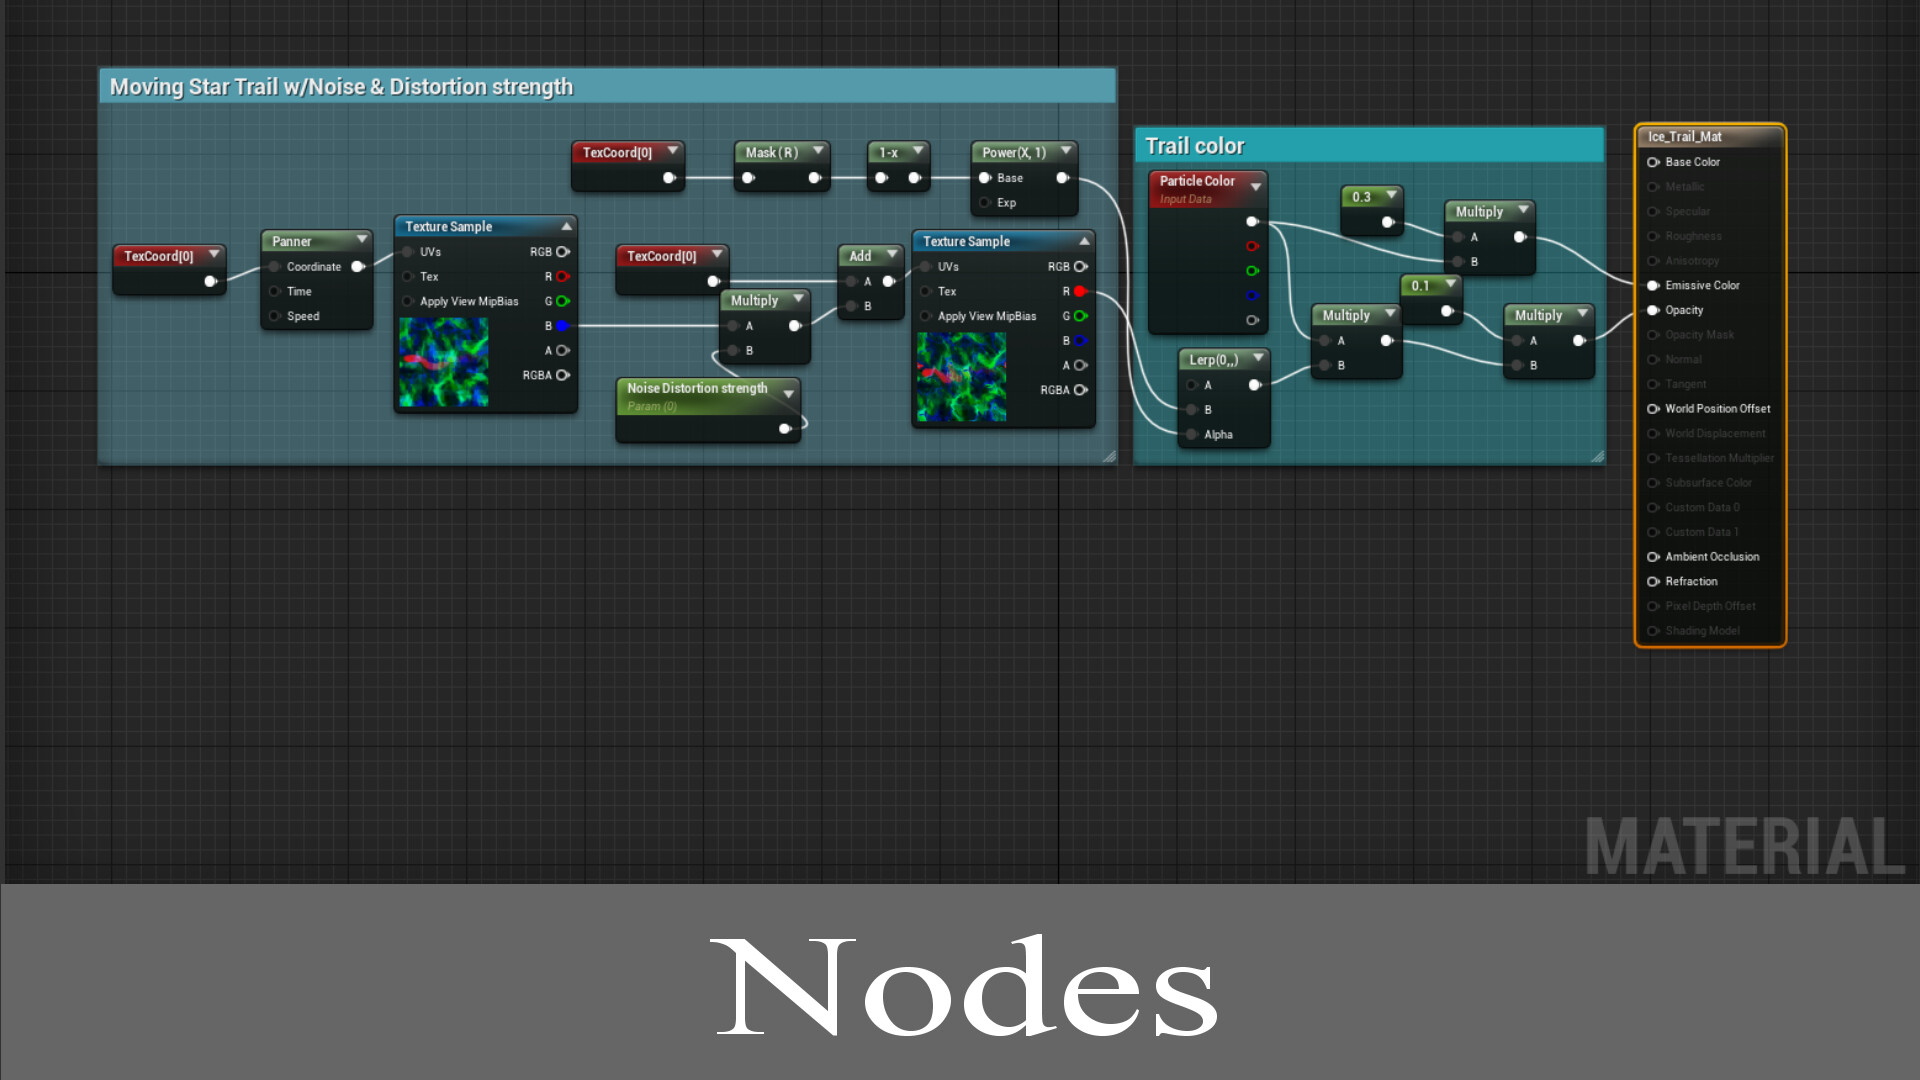Click the 0.3 constant node
This screenshot has height=1080, width=1920.
tap(1362, 197)
